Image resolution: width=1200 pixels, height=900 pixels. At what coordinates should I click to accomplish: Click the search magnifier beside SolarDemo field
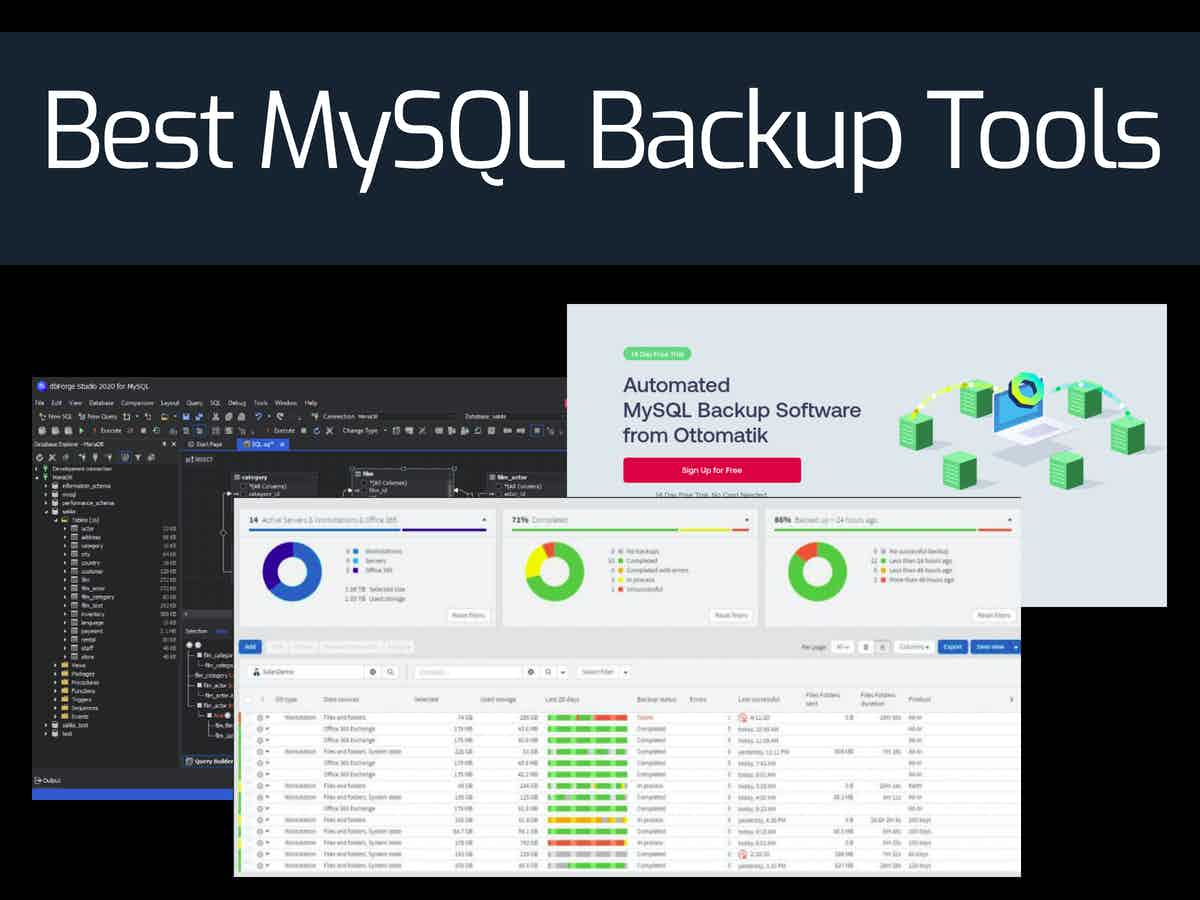391,672
